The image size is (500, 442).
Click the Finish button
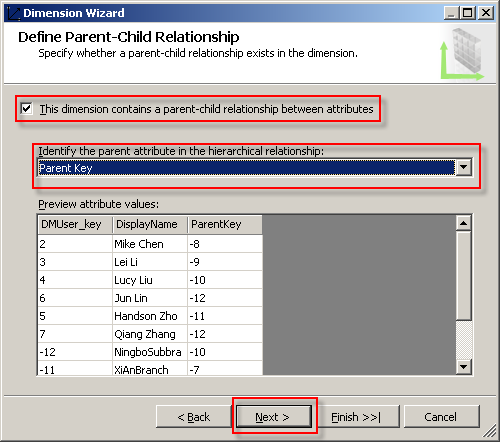pos(356,417)
